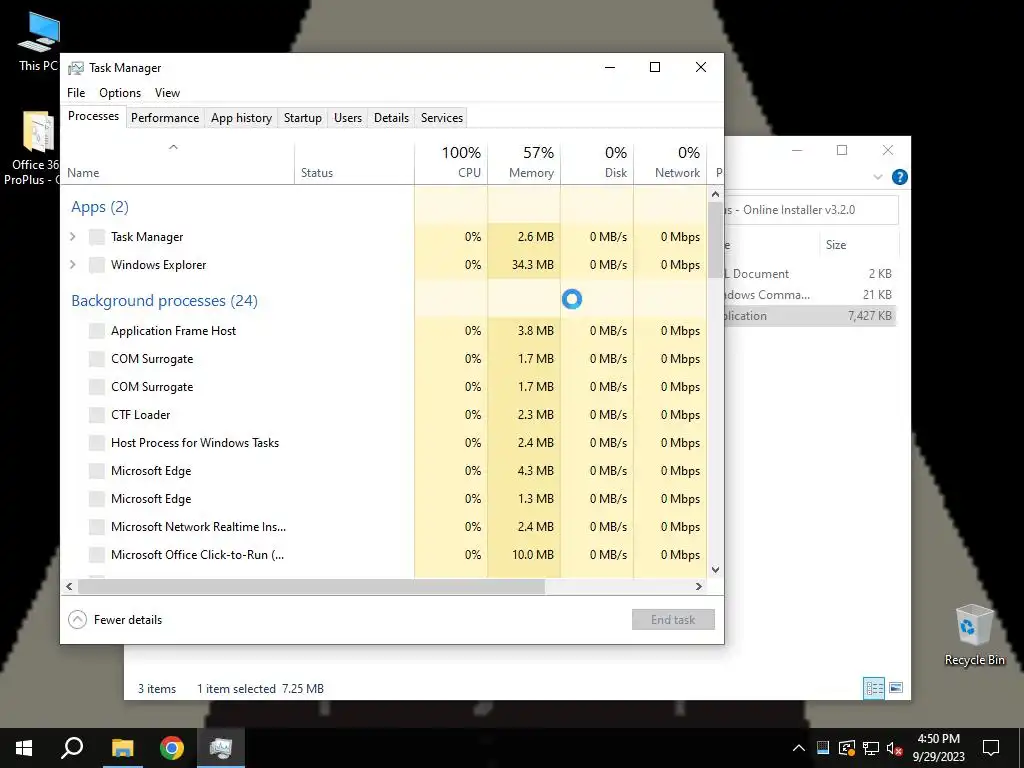Click the muted volume tray icon
Viewport: 1024px width, 768px height.
coord(895,748)
